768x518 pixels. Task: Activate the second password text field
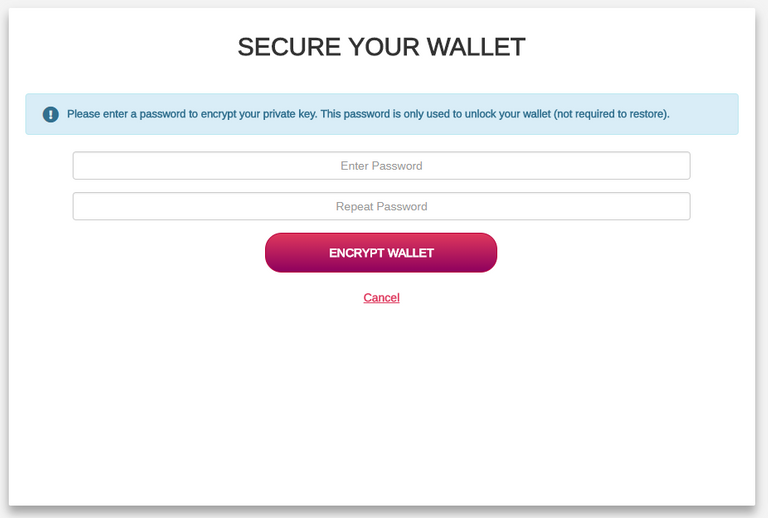(x=381, y=207)
